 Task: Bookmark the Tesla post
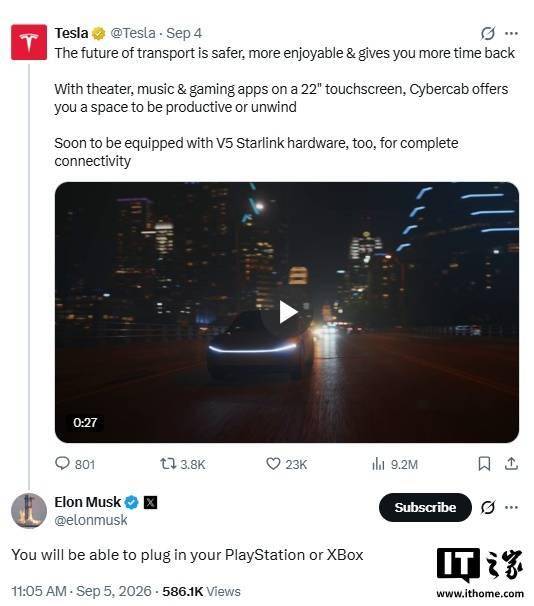pyautogui.click(x=484, y=464)
